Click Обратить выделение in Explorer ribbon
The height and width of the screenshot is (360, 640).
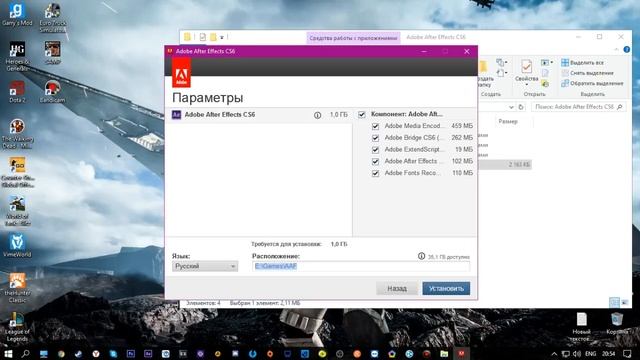coord(592,83)
